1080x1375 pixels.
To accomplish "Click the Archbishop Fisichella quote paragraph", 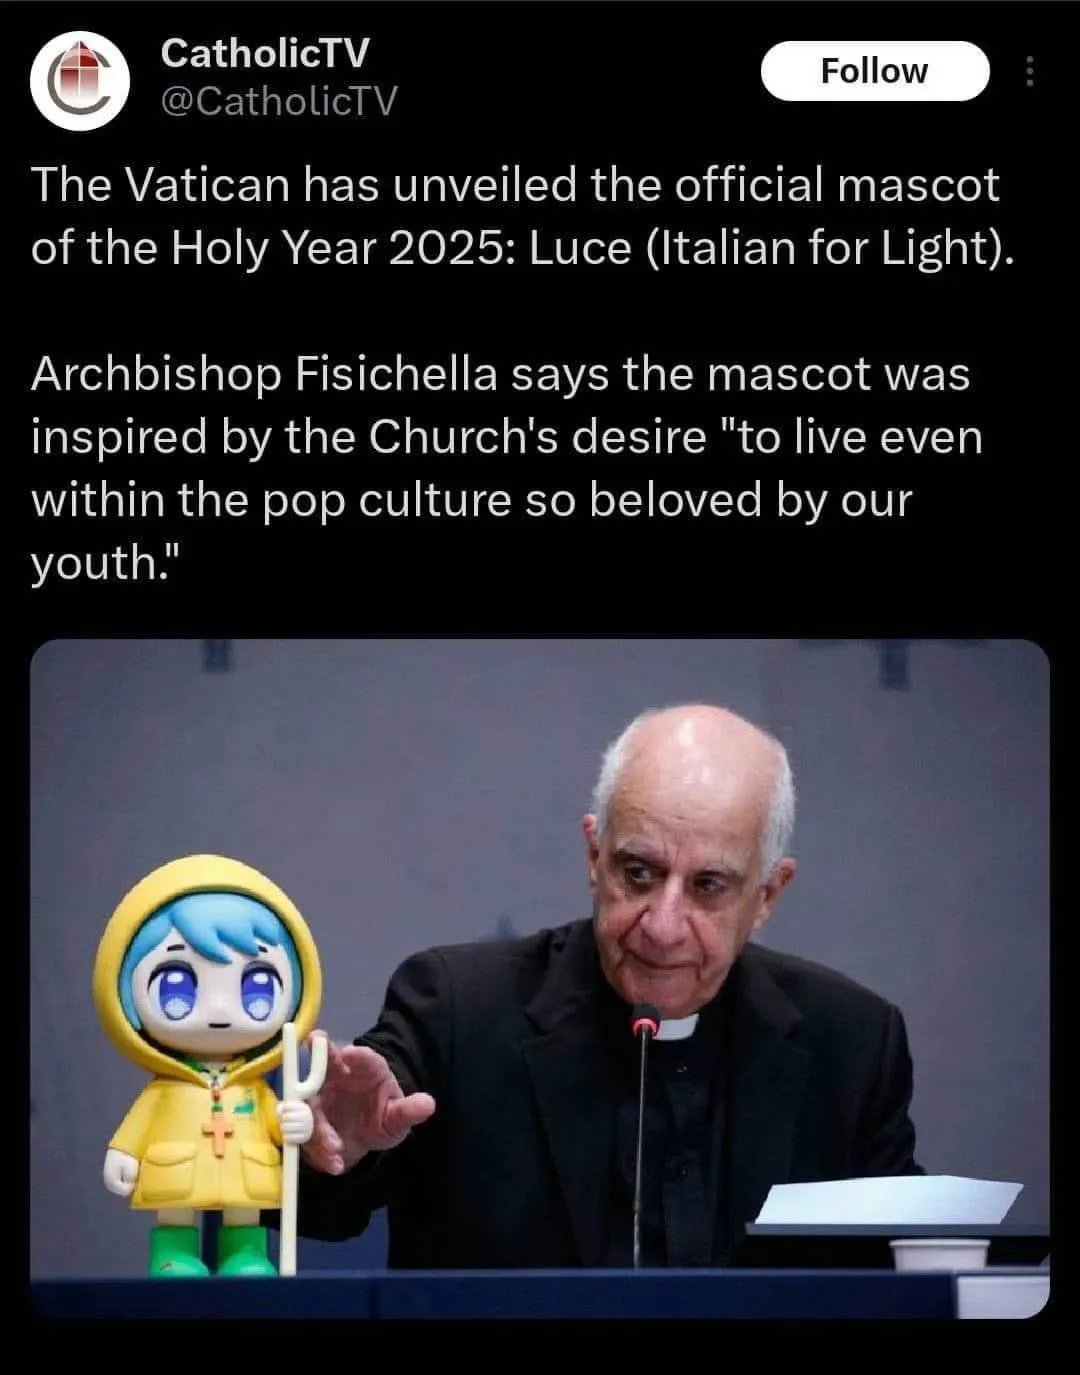I will [x=506, y=469].
